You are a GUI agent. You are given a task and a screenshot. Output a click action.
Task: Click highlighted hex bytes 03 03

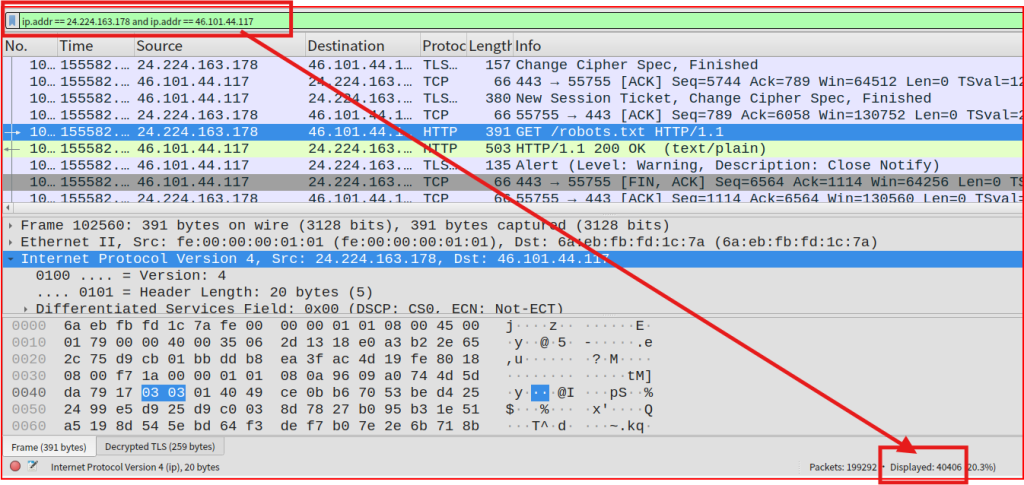(160, 392)
